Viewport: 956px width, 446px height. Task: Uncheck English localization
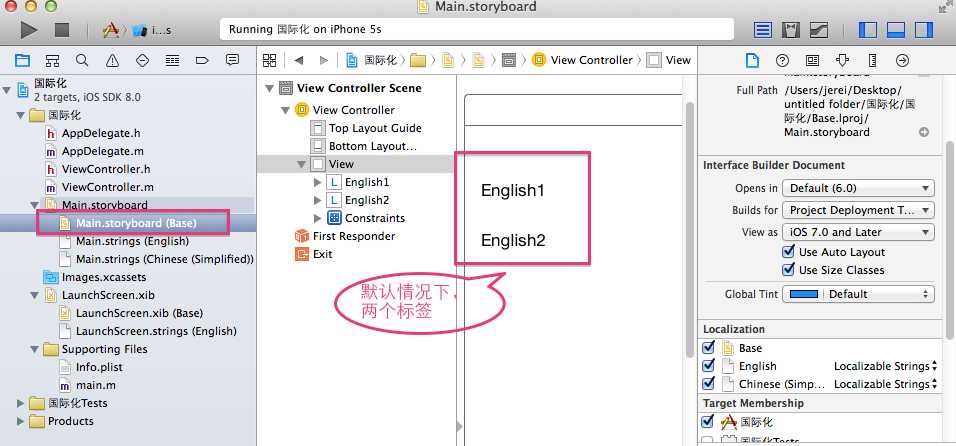[x=708, y=366]
